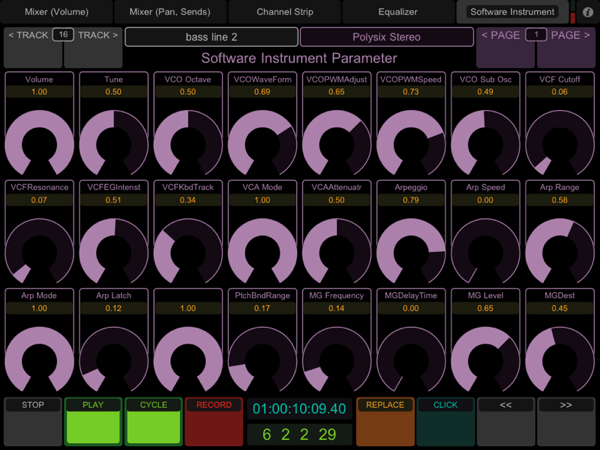
Task: Click the info icon in top-right corner
Action: point(587,12)
